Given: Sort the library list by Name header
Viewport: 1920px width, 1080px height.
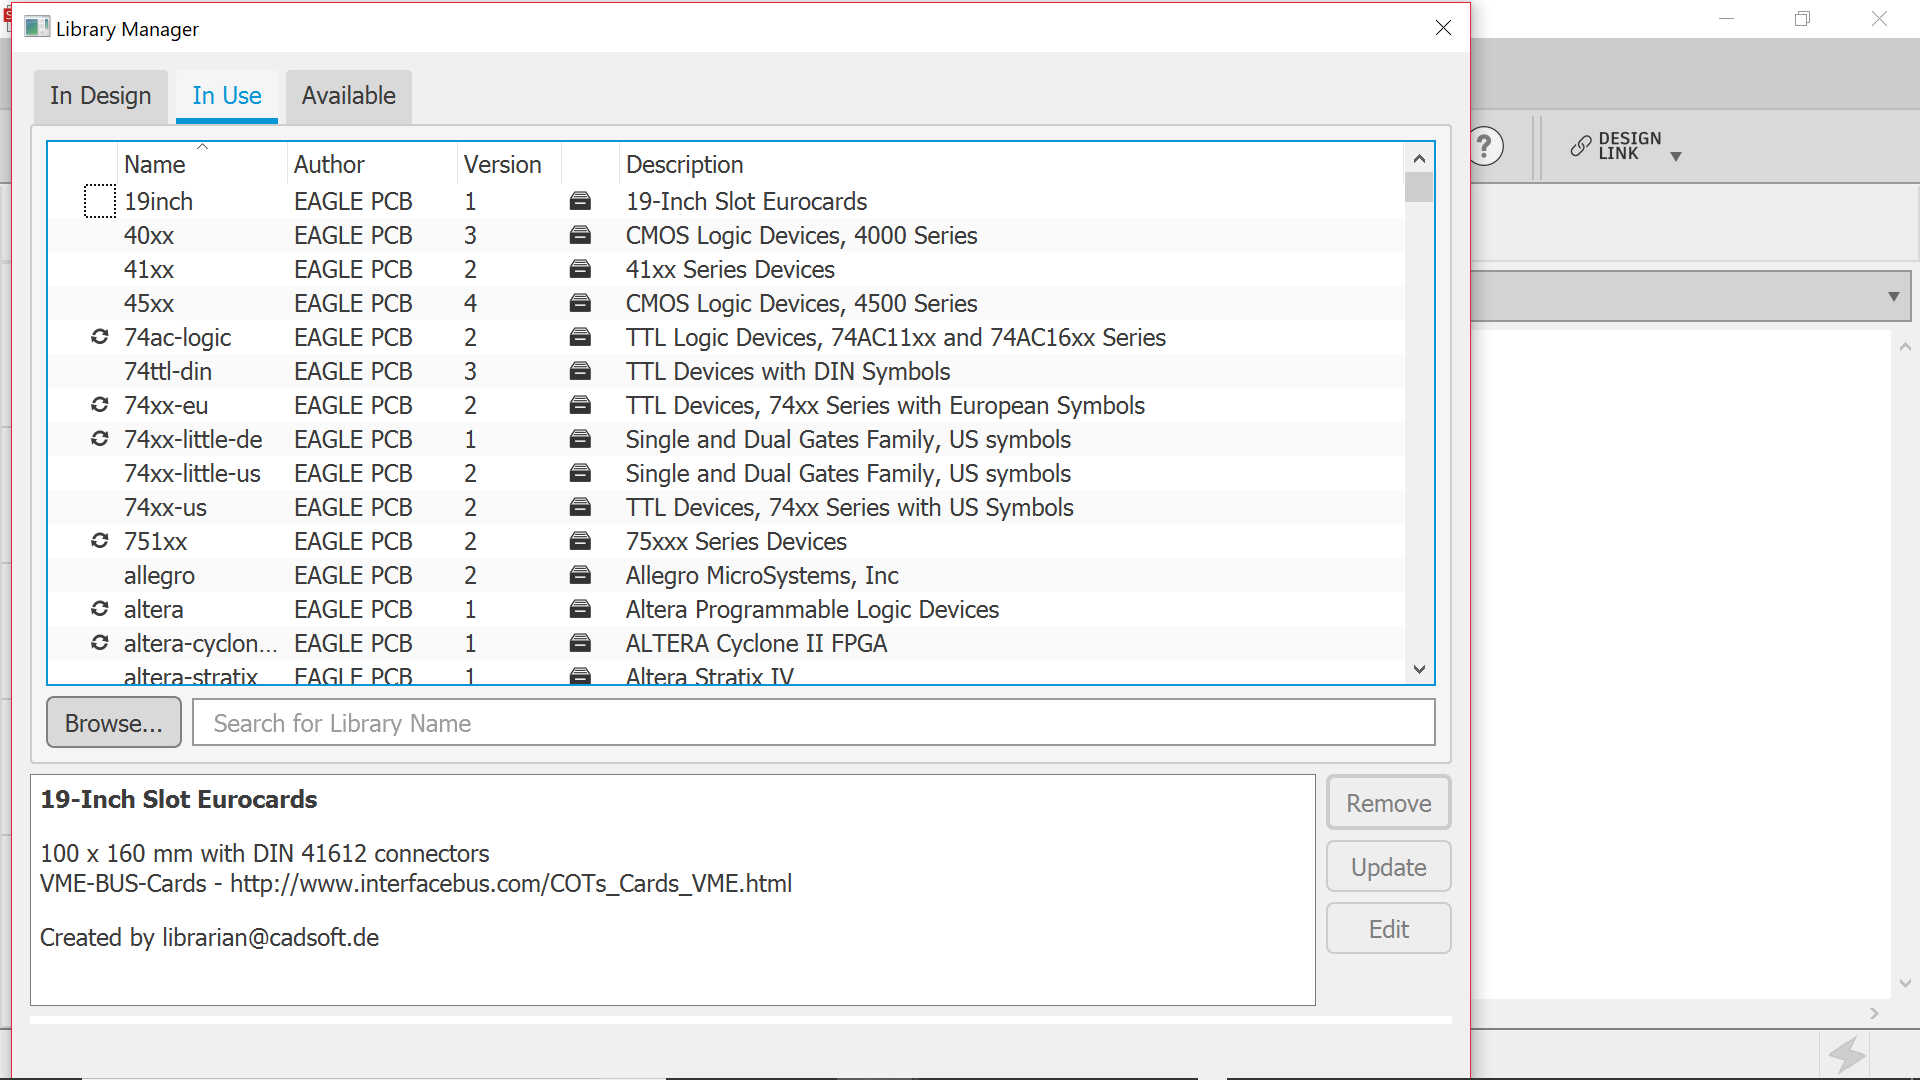Looking at the screenshot, I should pos(155,164).
